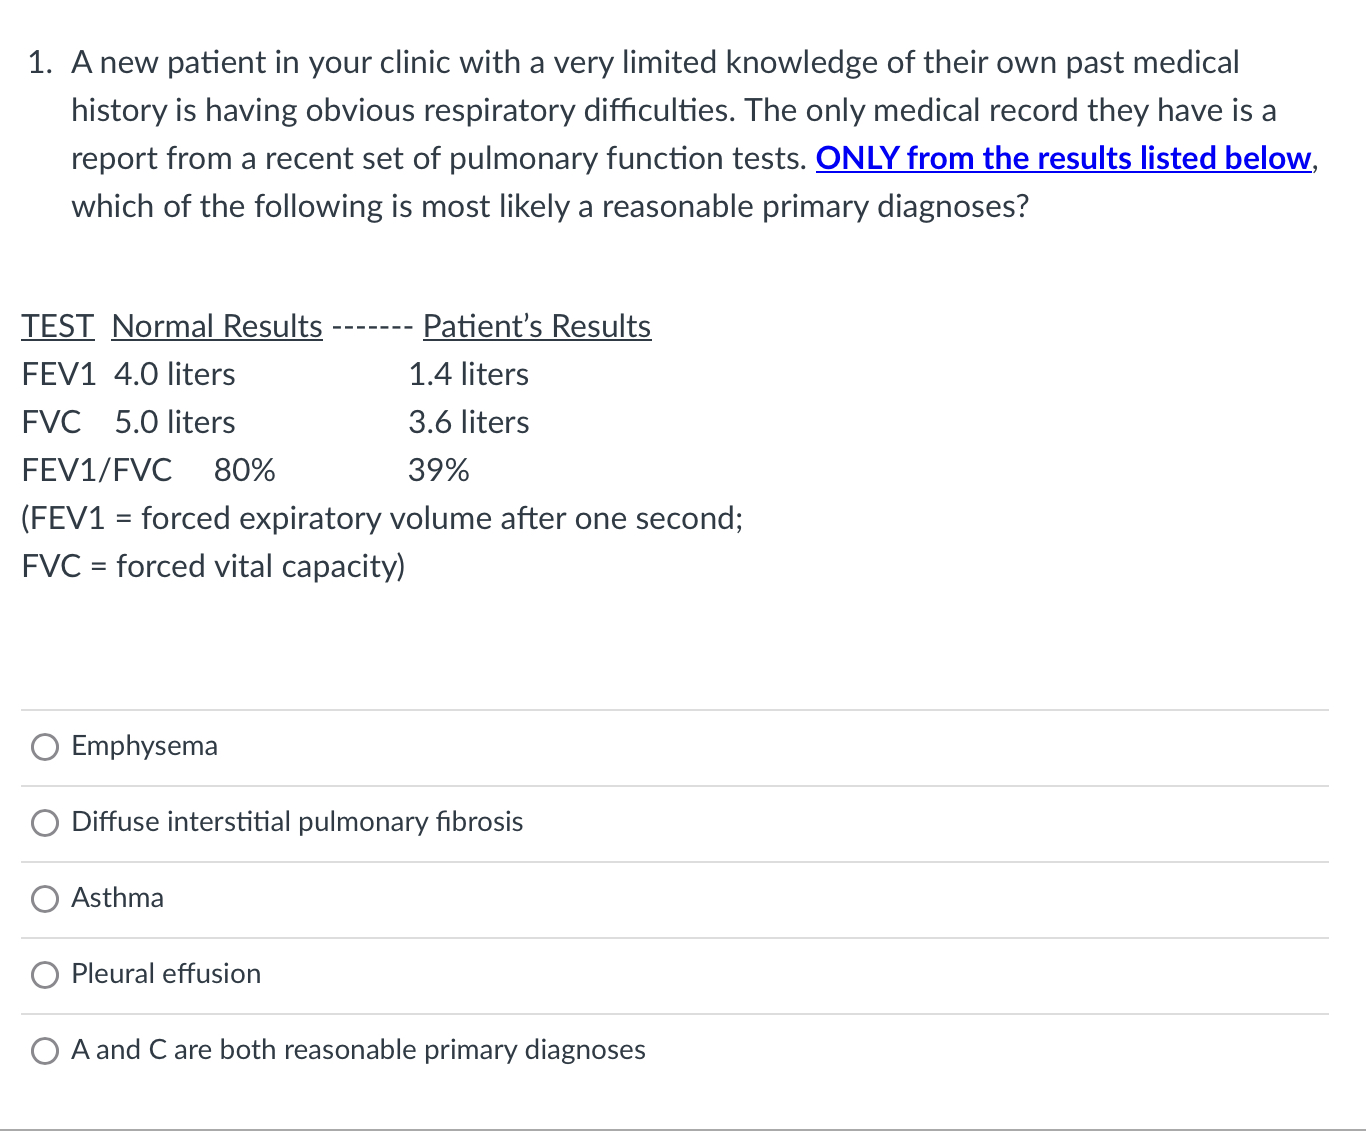Click the "FVC = forced vital capacity)" definition line

pyautogui.click(x=213, y=566)
